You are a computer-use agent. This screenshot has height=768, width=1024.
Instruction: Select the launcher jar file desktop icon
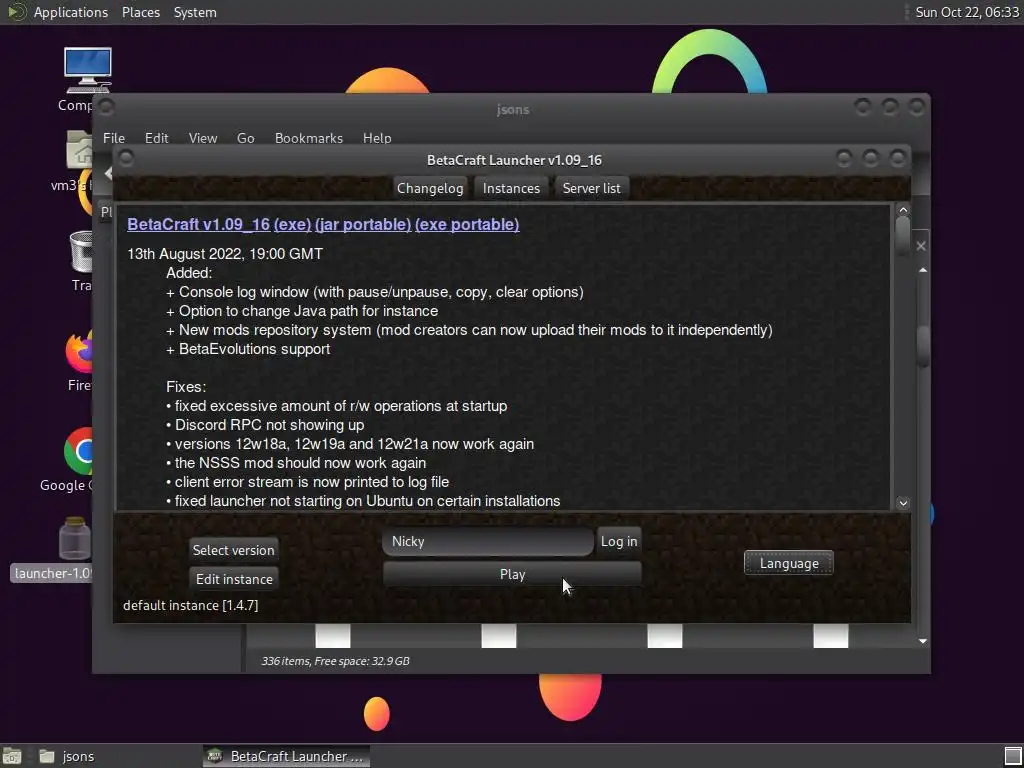74,538
